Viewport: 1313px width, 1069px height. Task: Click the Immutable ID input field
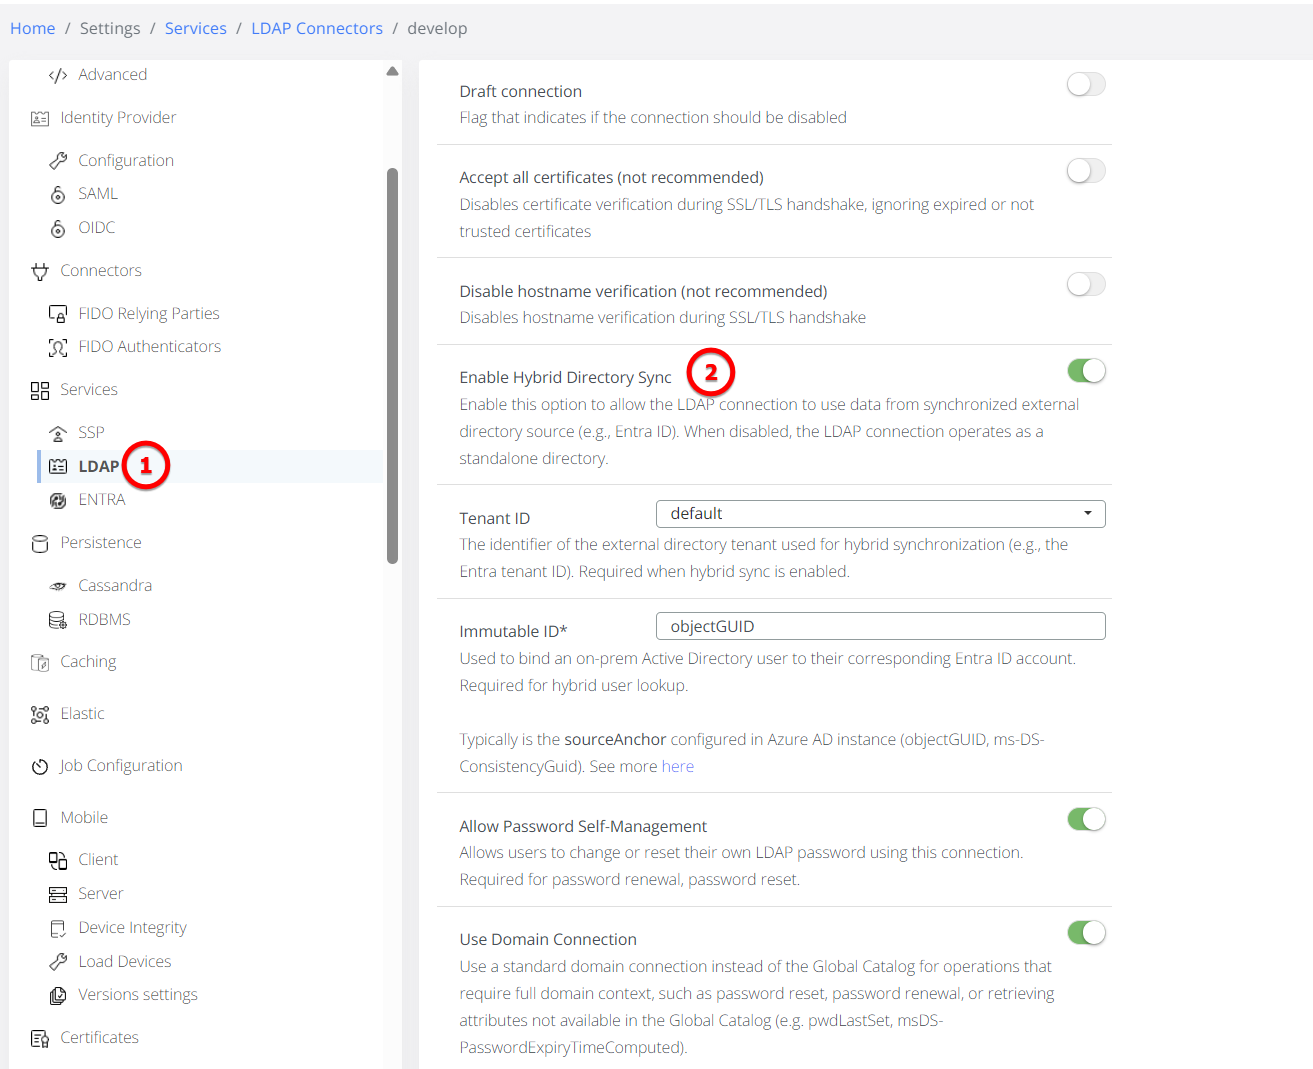(x=880, y=626)
